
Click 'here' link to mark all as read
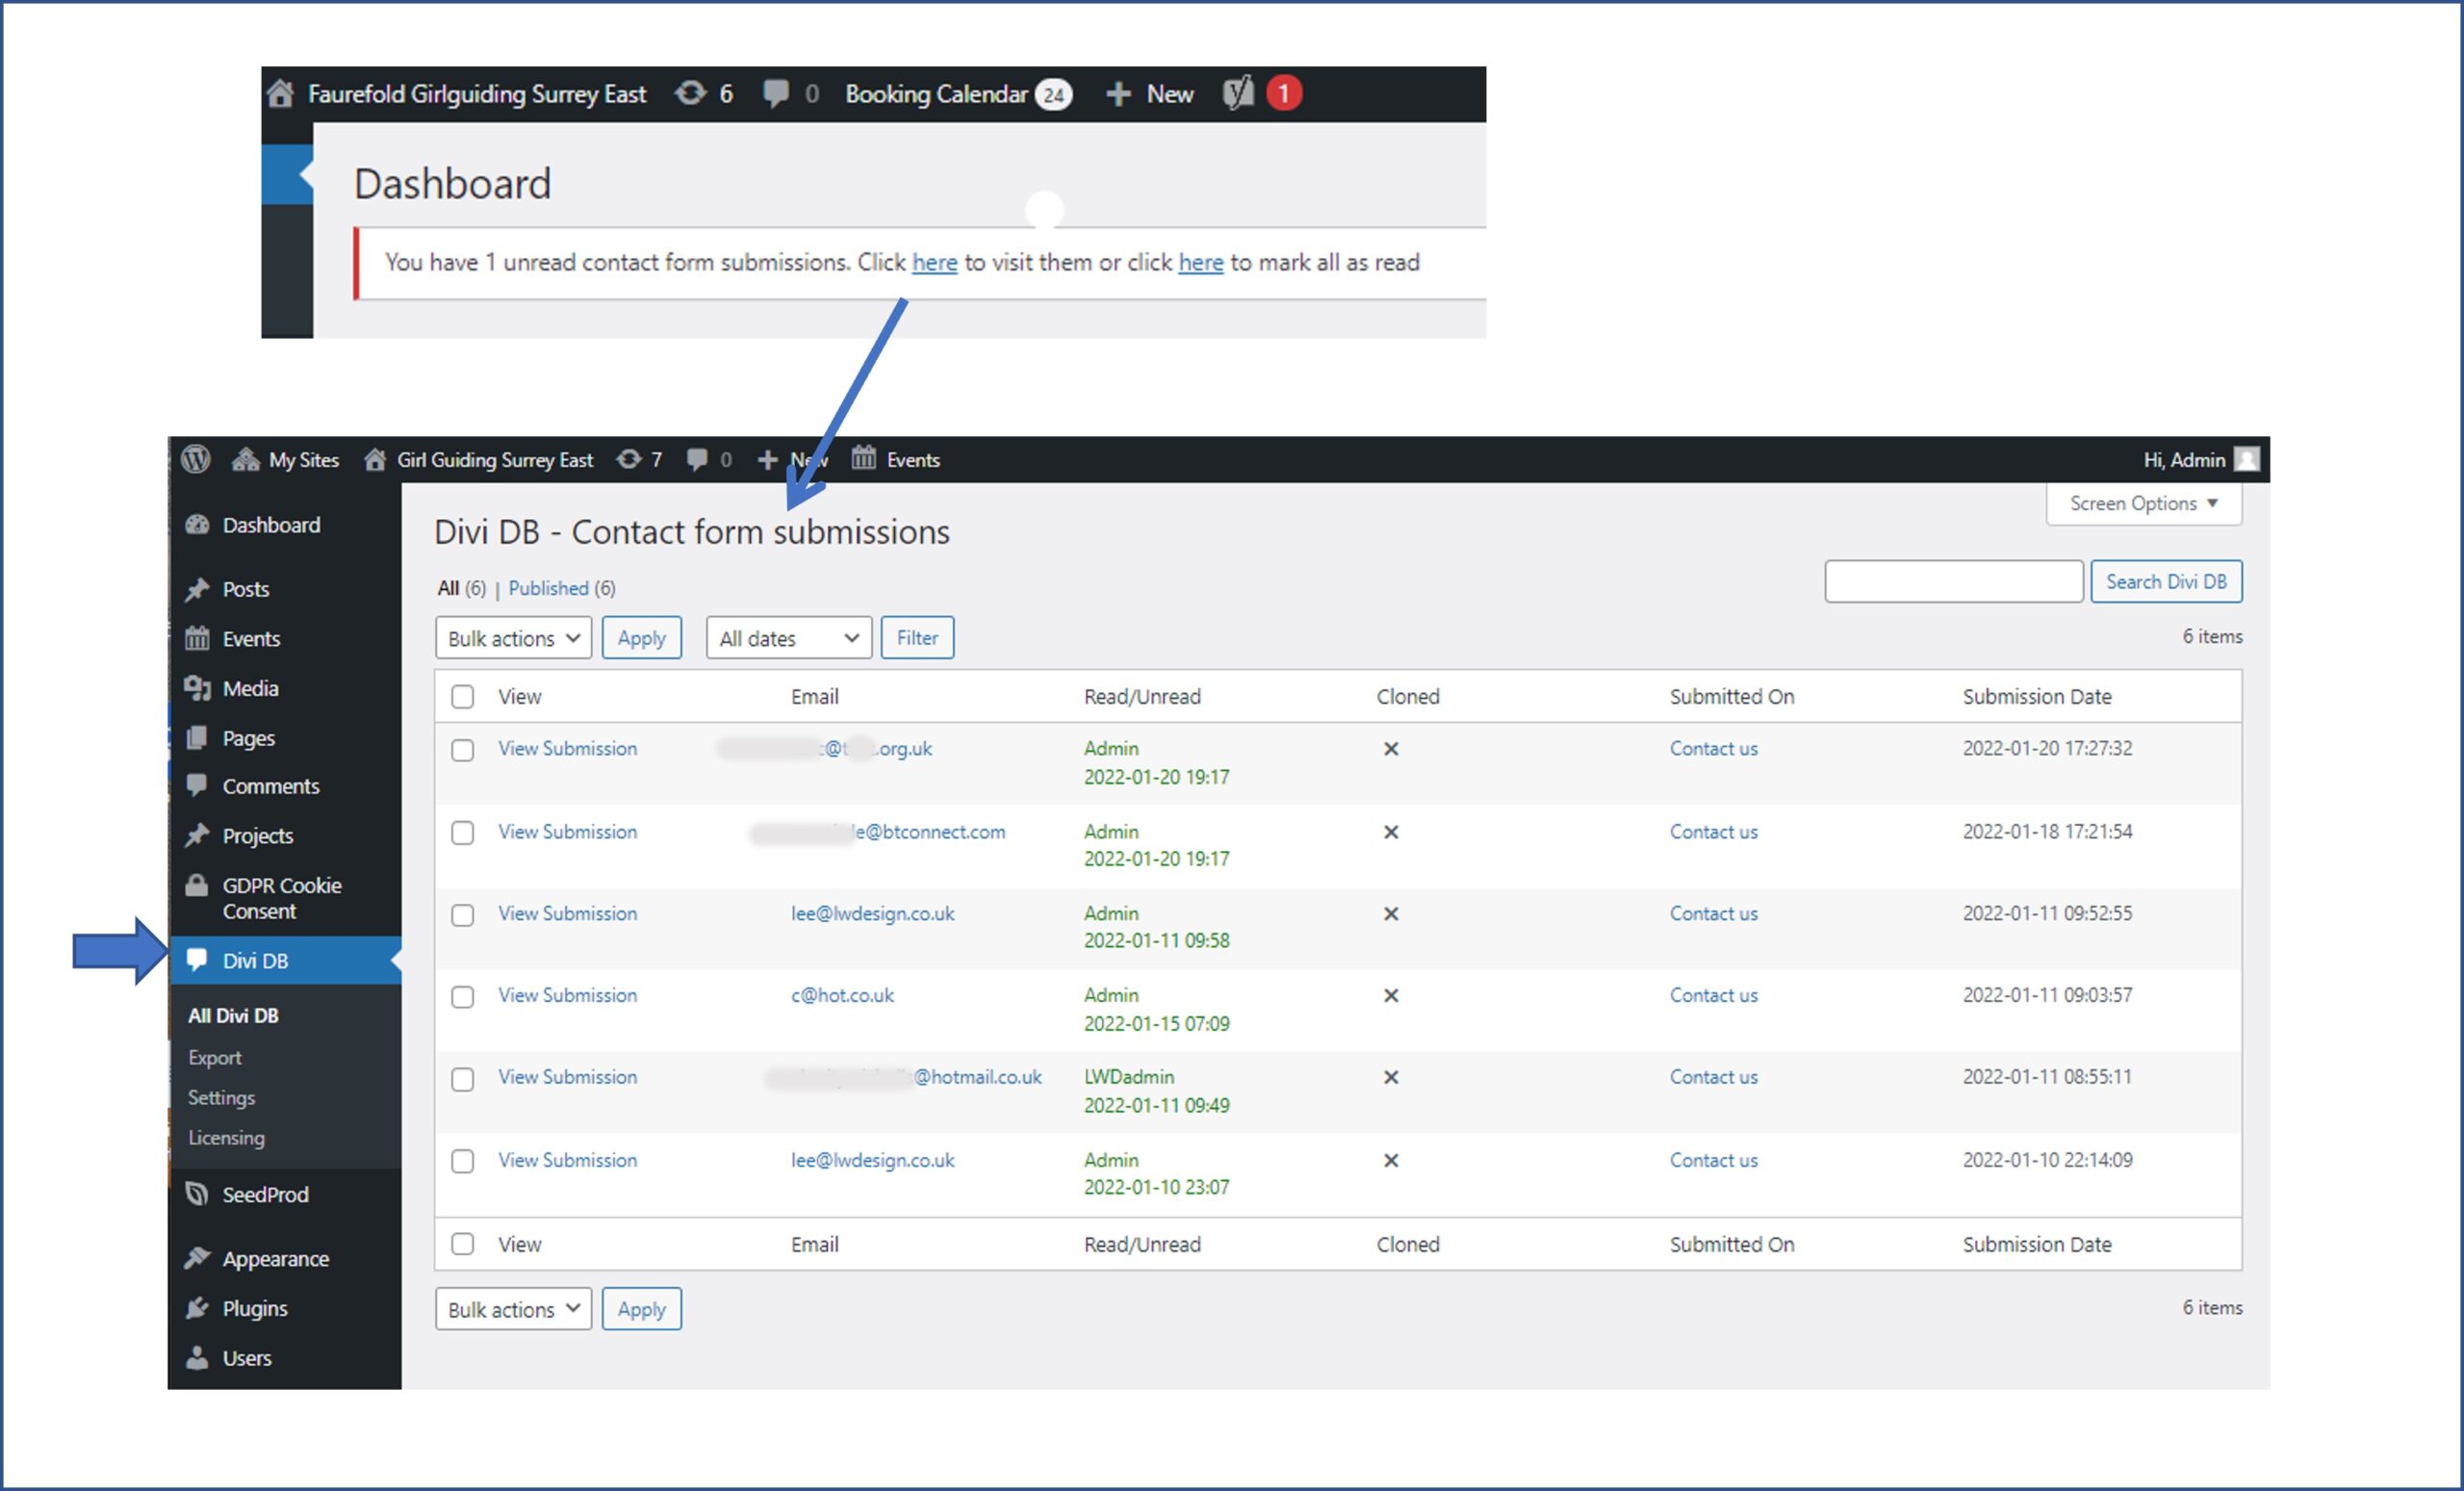(x=1200, y=262)
